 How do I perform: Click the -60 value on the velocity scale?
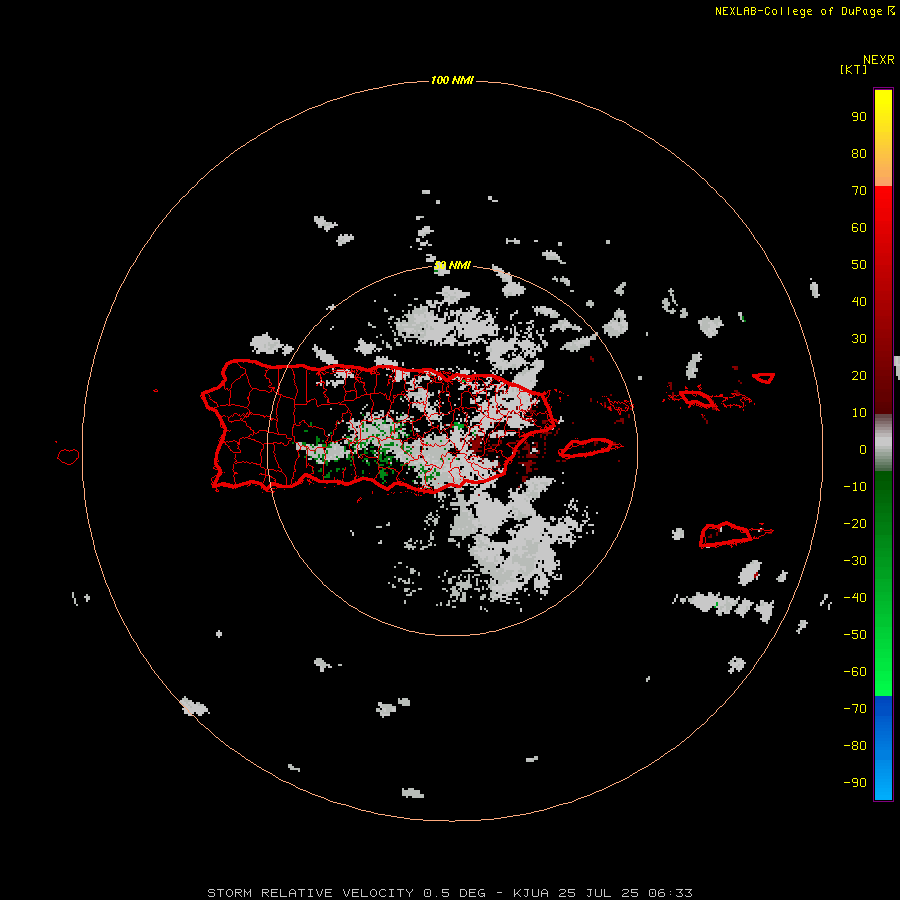855,672
